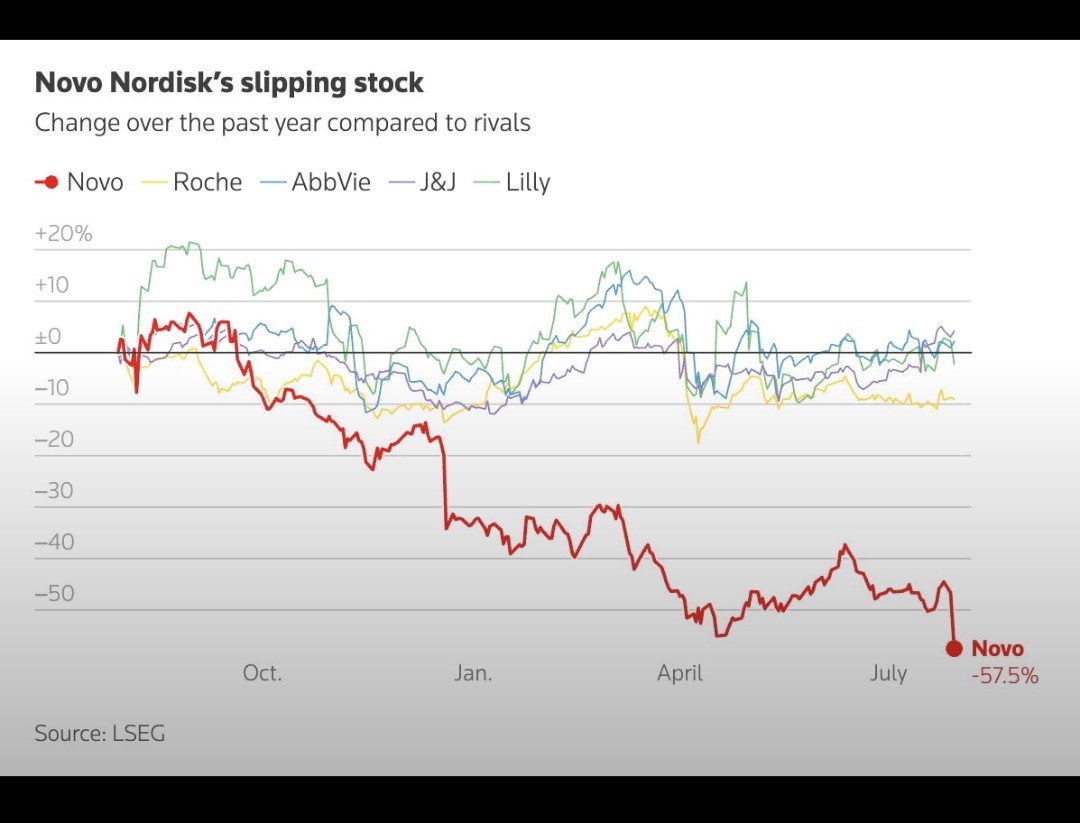Toggle the AbbVie legend label

point(331,182)
